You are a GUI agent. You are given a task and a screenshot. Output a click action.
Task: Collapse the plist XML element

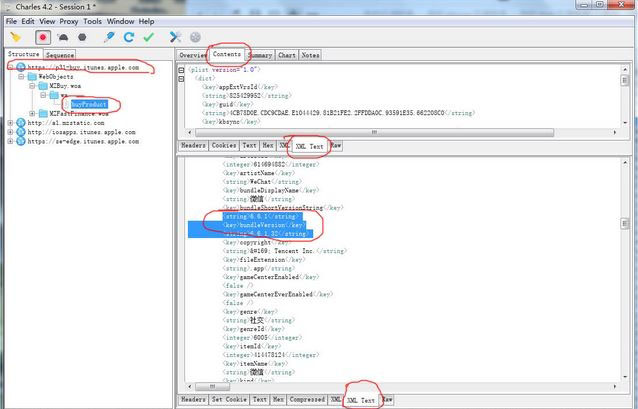click(181, 70)
